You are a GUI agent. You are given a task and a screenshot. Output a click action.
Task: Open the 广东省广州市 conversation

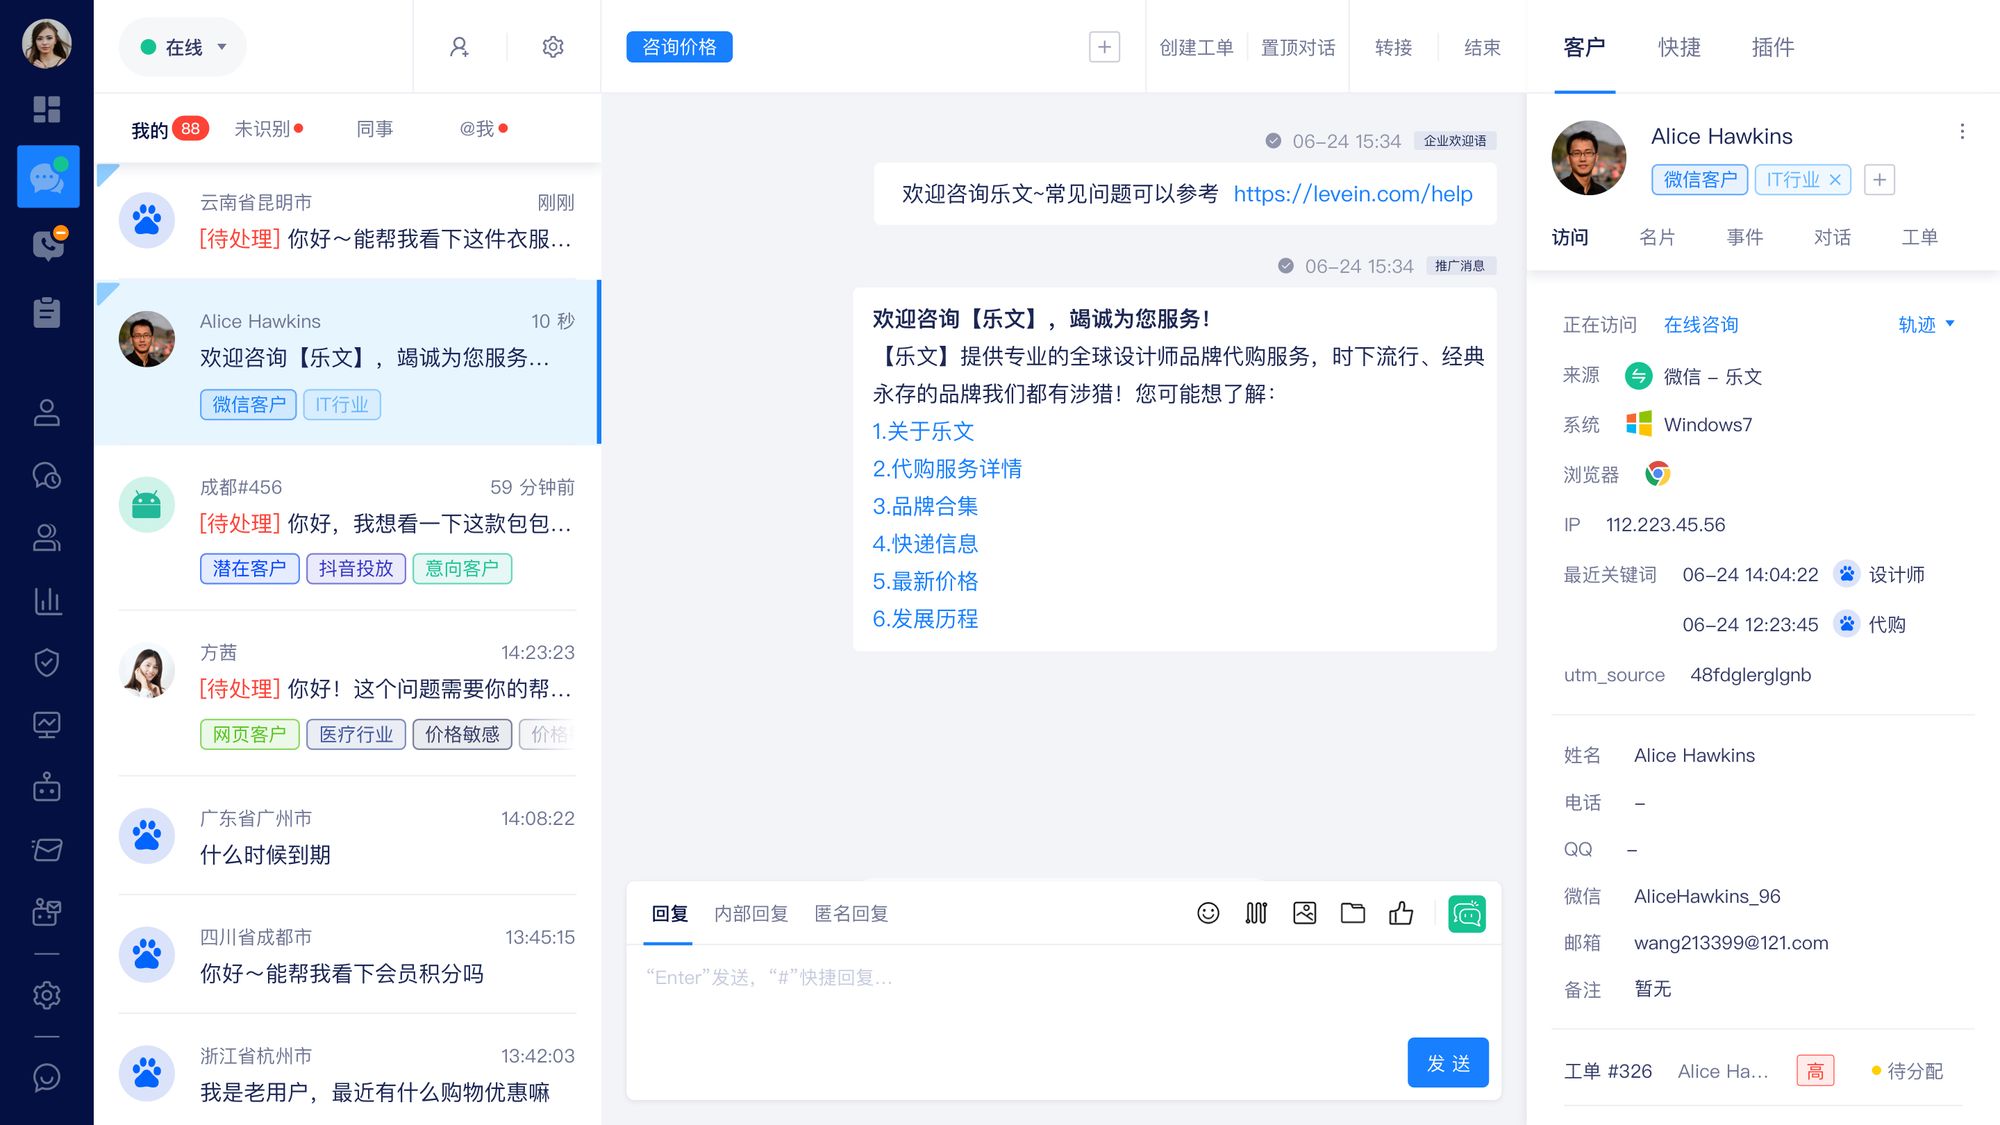(347, 836)
